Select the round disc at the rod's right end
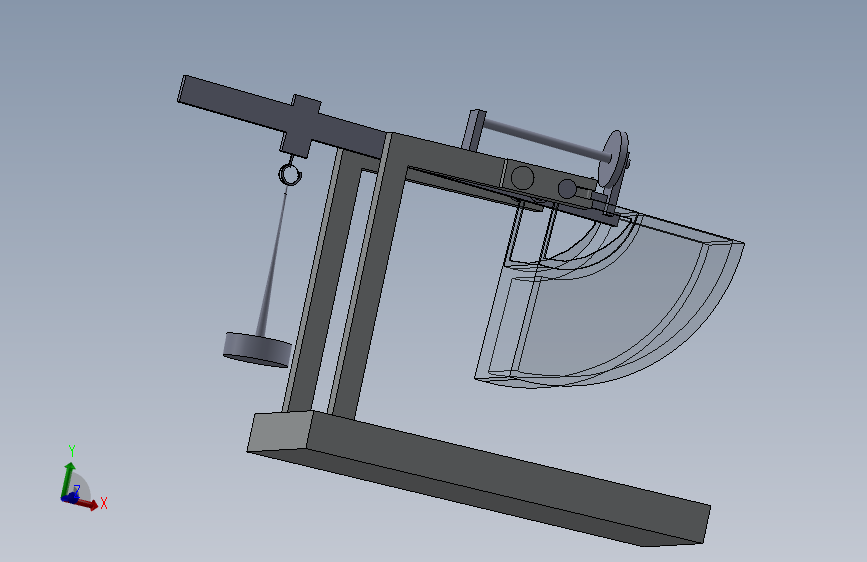Screen dimensions: 867x562 614,159
